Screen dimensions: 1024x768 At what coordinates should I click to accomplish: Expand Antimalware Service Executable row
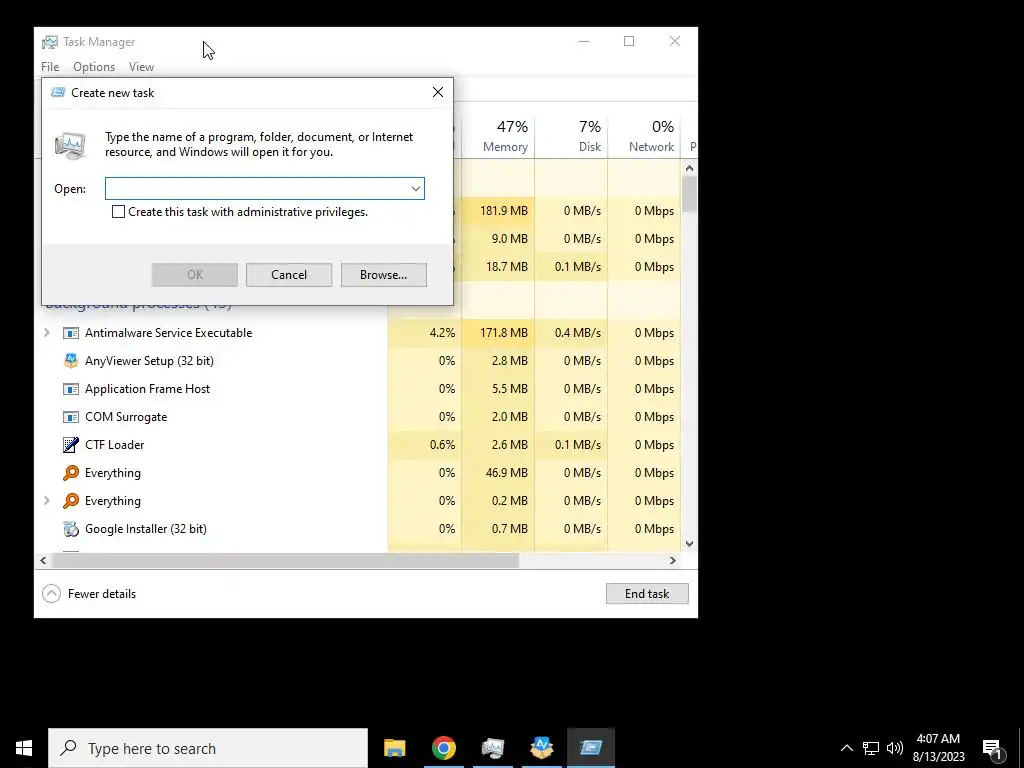point(46,333)
